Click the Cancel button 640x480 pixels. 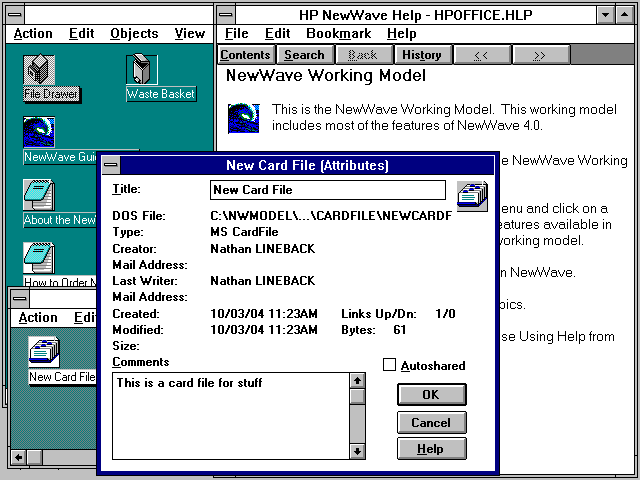tap(431, 422)
